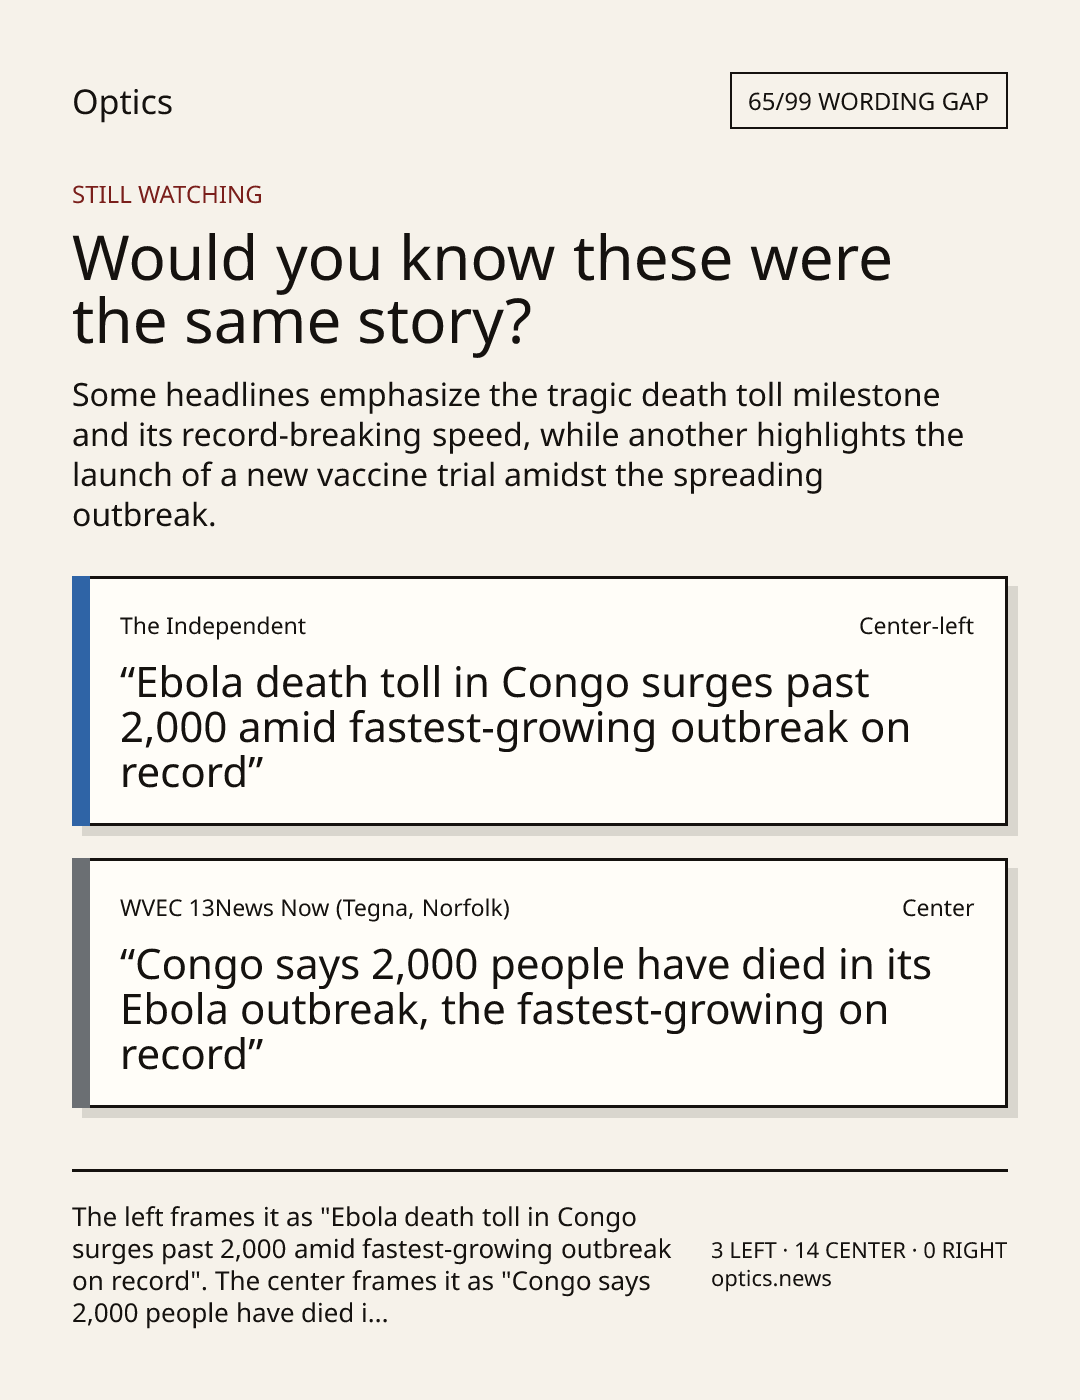This screenshot has height=1400, width=1080.
Task: Click the blue bias bar on Independent card
Action: point(81,701)
